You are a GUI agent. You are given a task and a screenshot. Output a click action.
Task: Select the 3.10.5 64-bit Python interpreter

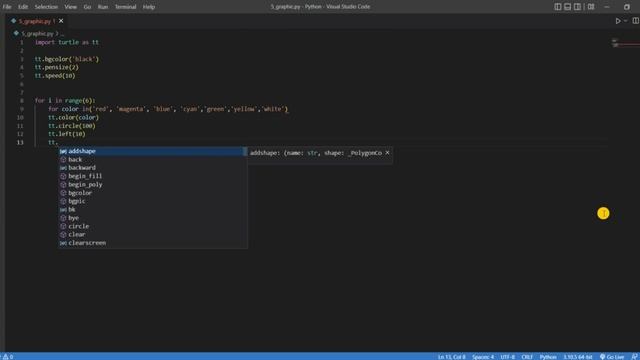pos(578,356)
